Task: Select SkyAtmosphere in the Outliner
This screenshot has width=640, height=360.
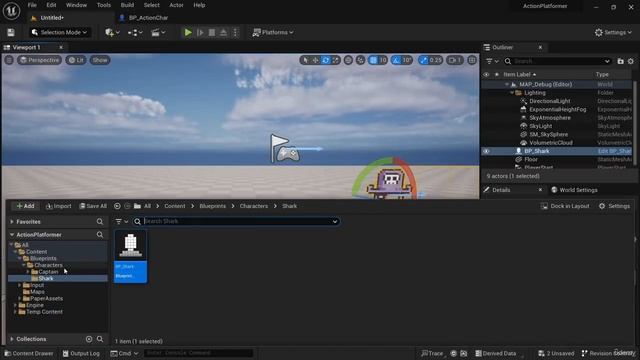Action: (550, 118)
